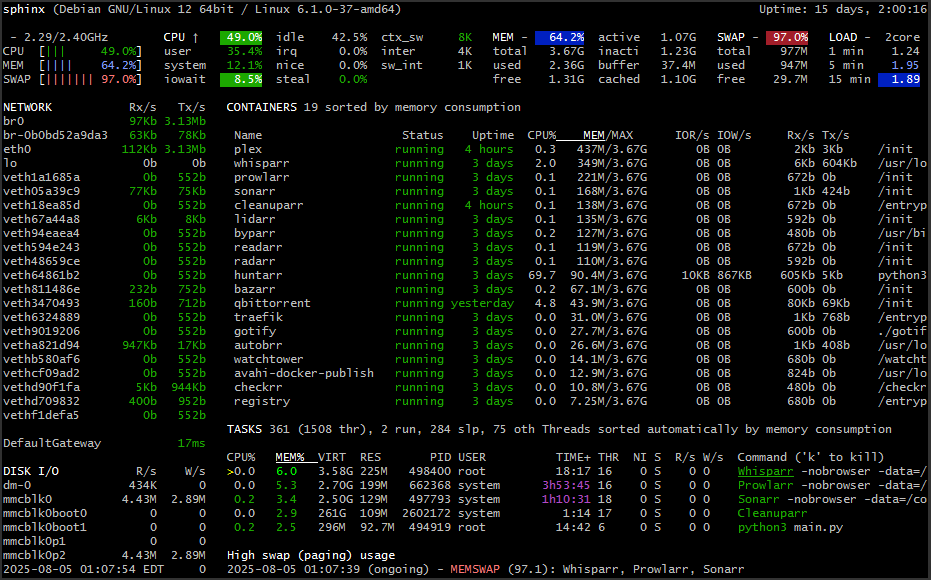Select the Cleanuparr process command
Screen dimensions: 931x580
pyautogui.click(x=772, y=513)
